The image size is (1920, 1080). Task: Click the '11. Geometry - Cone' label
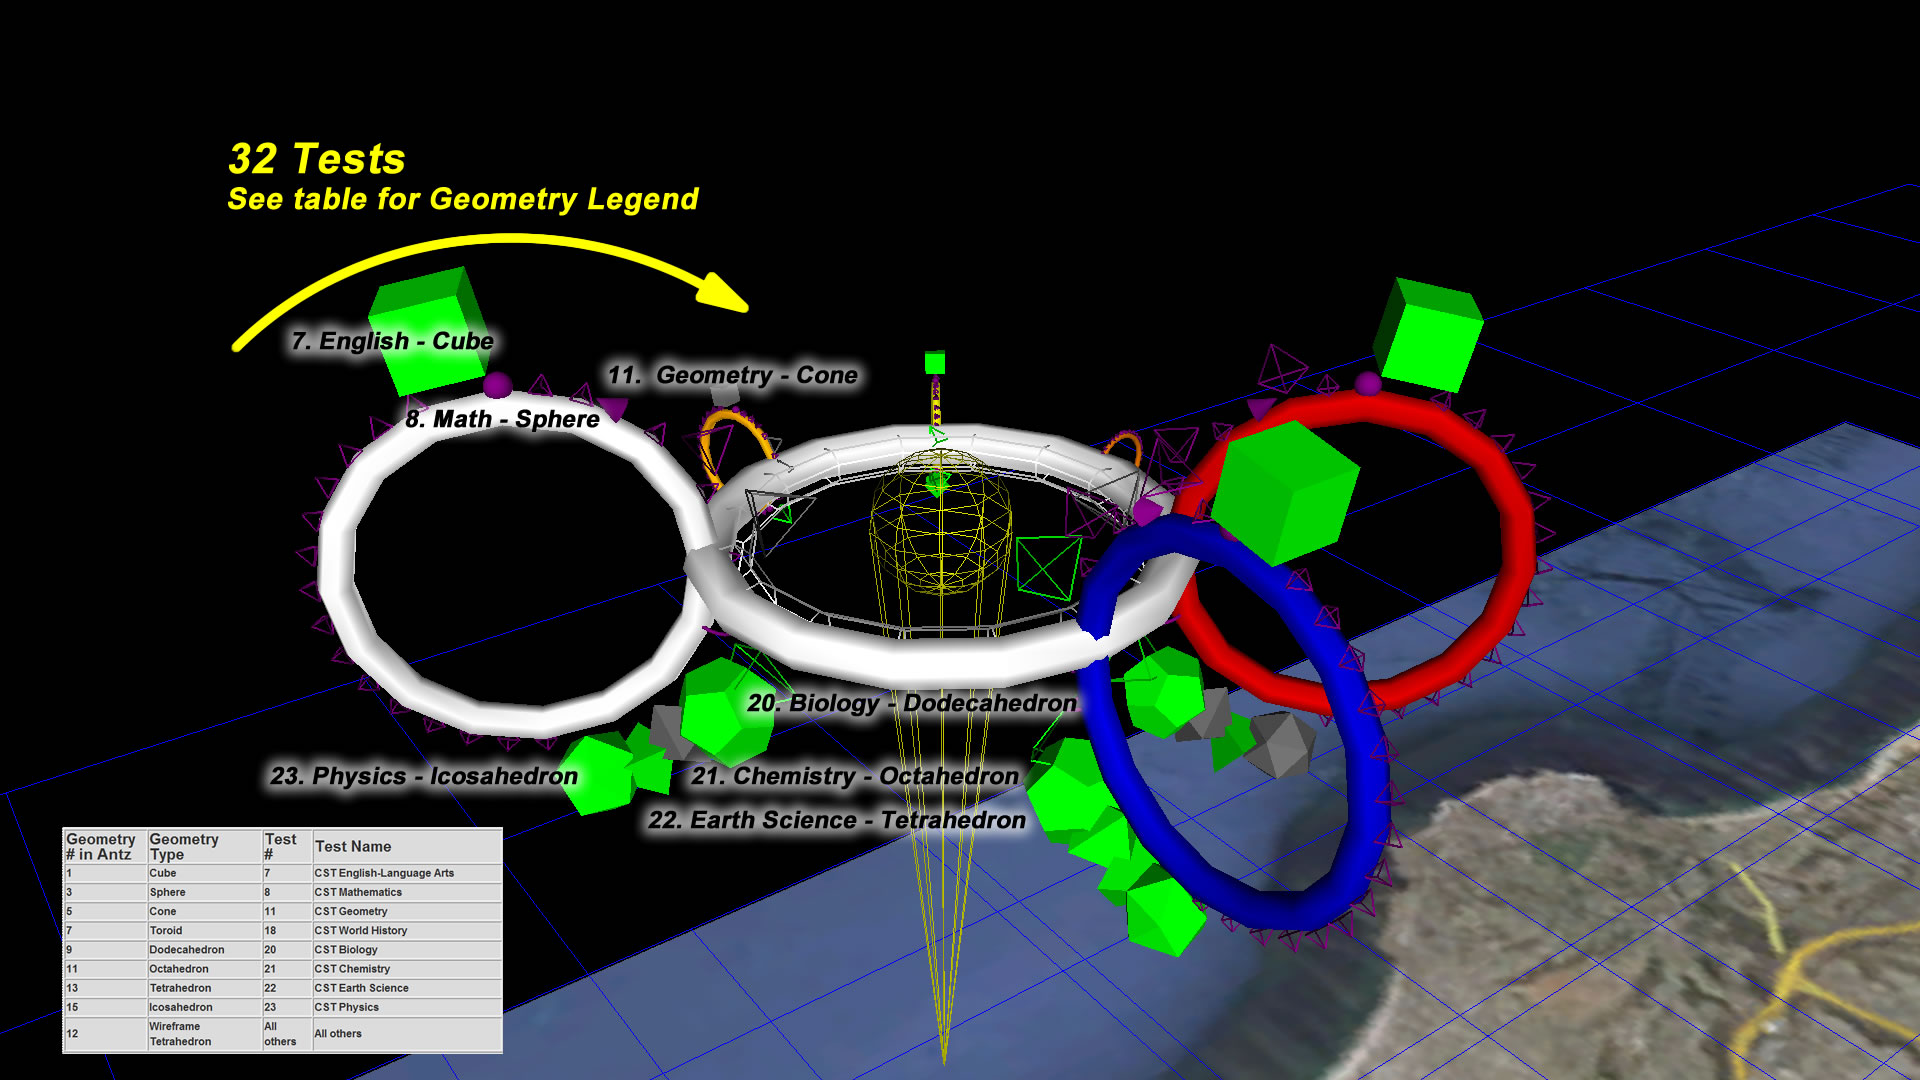[732, 375]
